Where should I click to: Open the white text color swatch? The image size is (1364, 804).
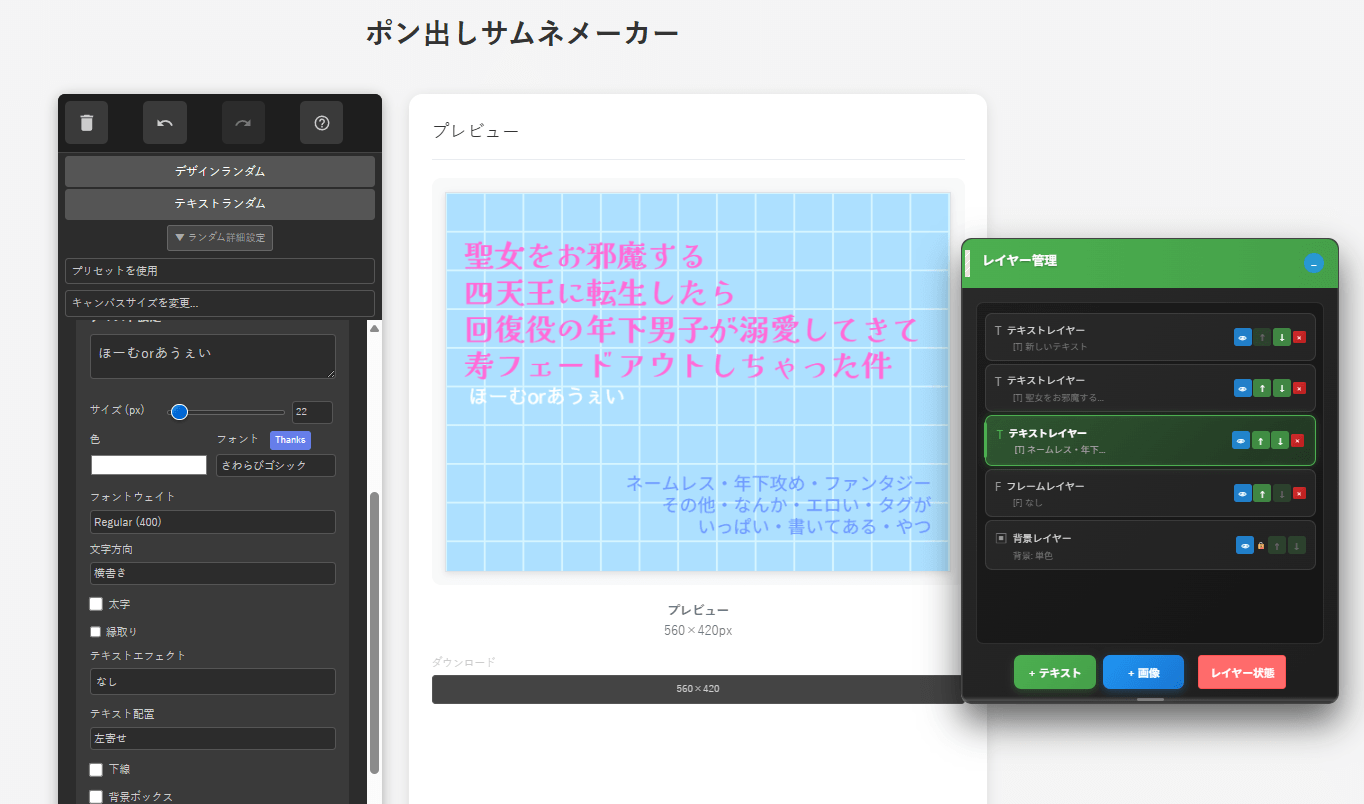149,465
